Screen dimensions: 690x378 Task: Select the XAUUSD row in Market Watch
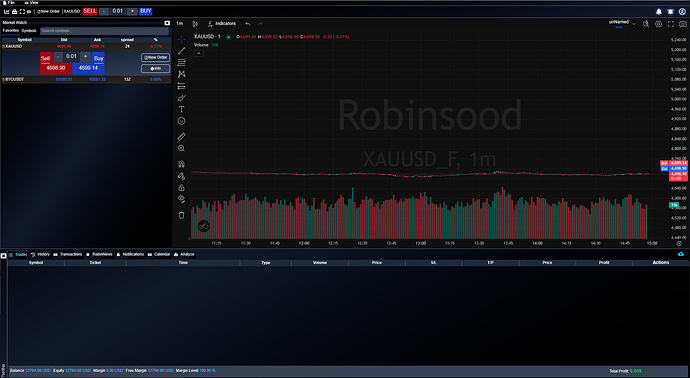[86, 46]
